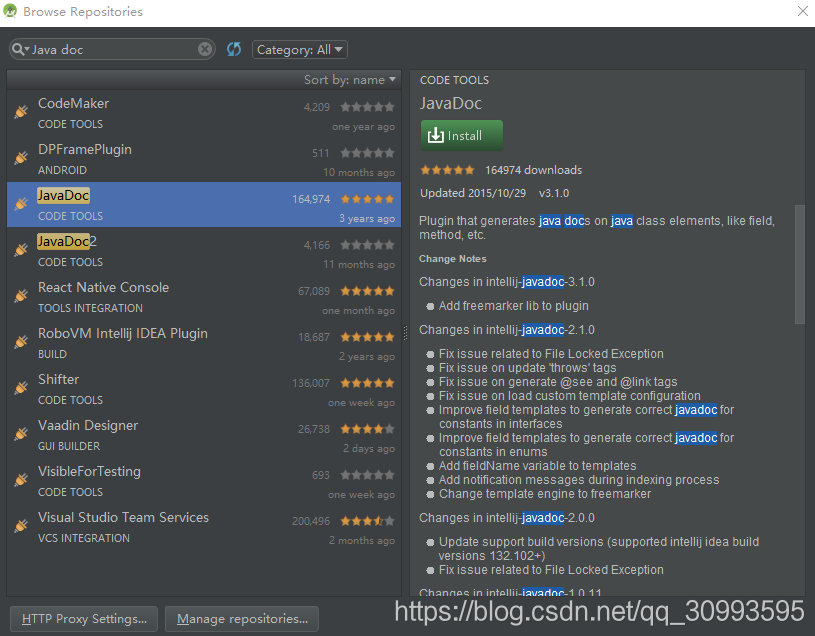Select Visual Studio Team Services plugin
The width and height of the screenshot is (815, 636).
point(204,526)
